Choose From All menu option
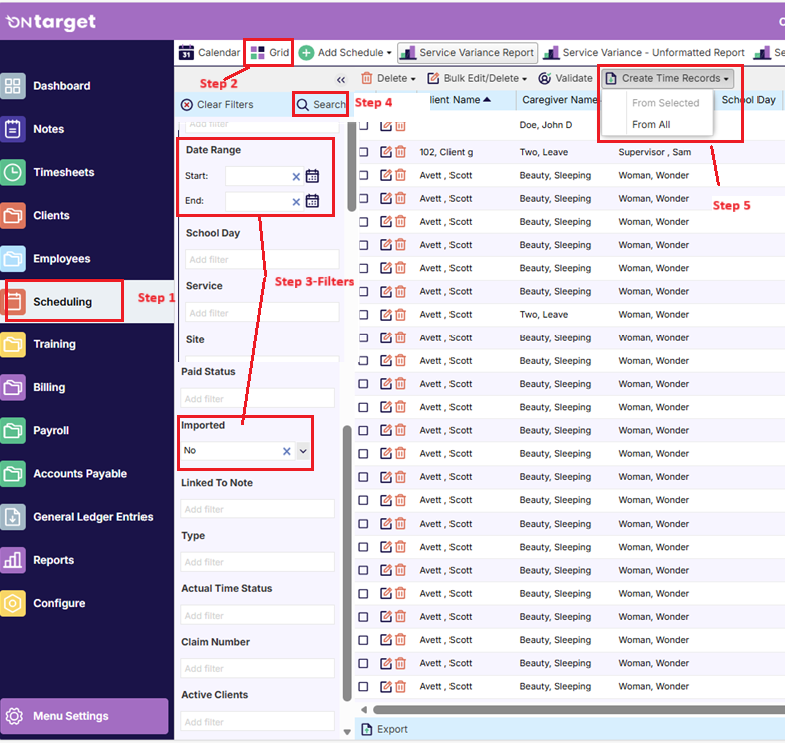The height and width of the screenshot is (743, 785). click(x=651, y=124)
